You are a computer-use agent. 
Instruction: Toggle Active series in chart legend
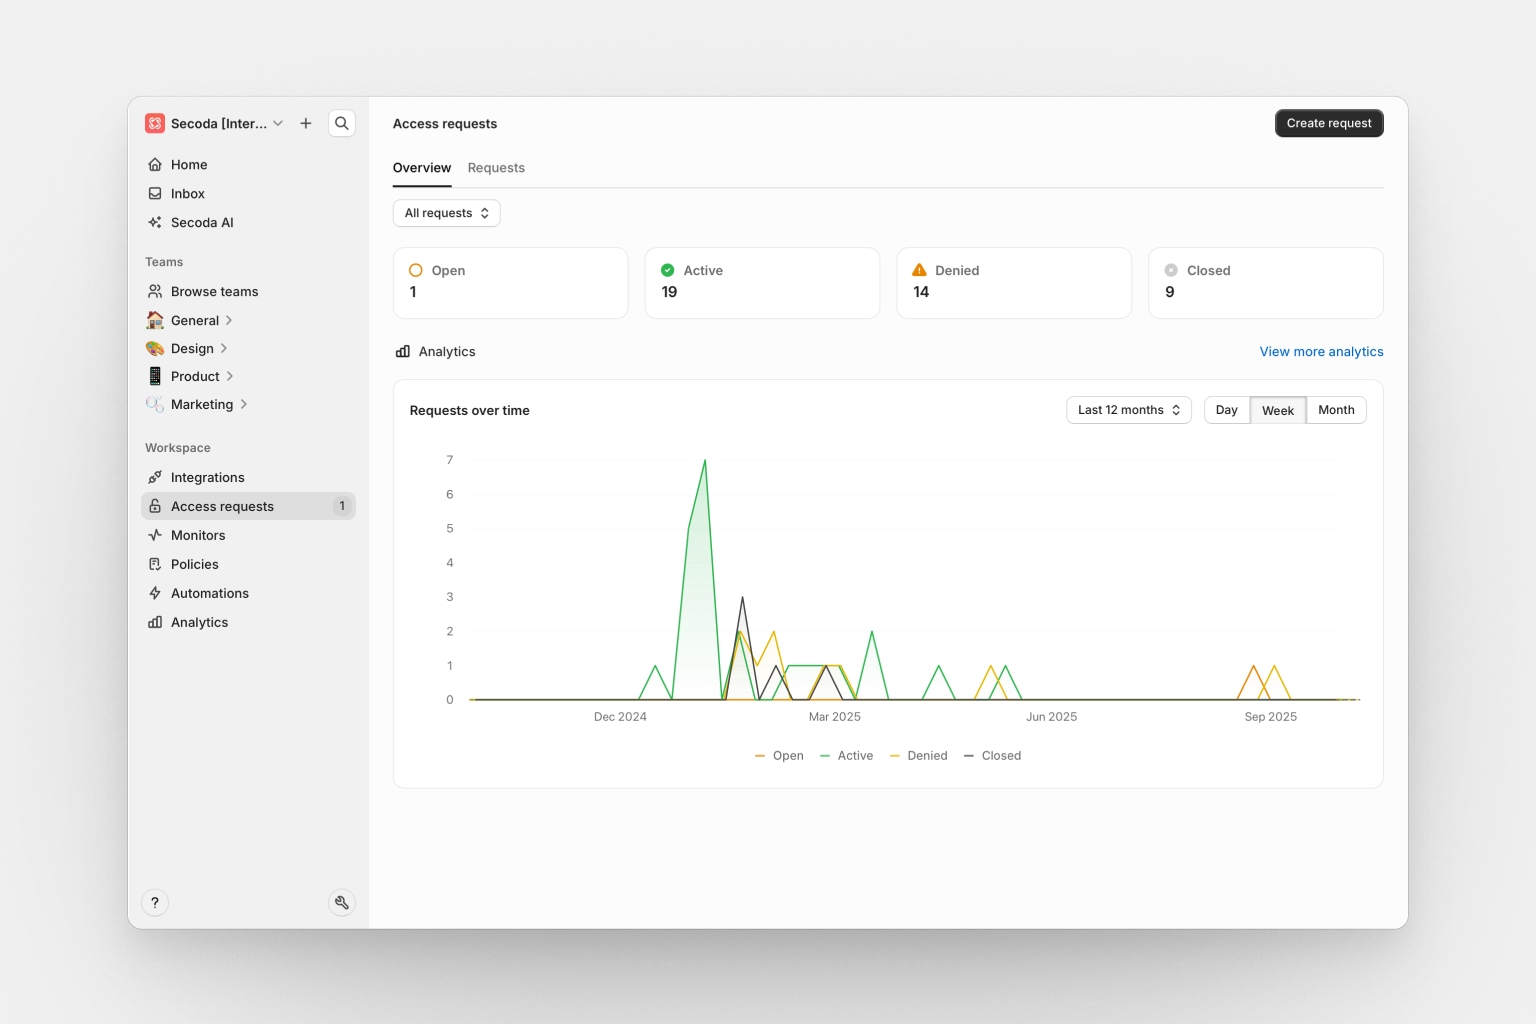(x=847, y=756)
